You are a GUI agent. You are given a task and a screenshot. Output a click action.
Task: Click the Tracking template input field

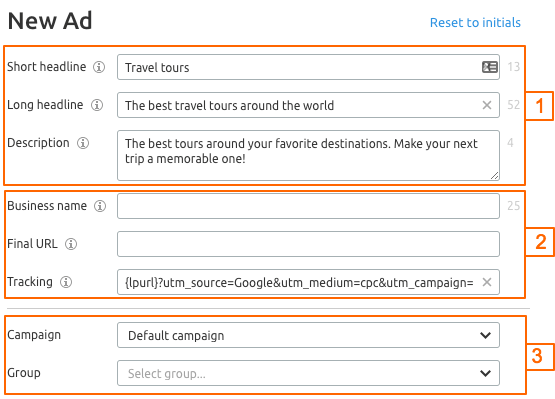(308, 282)
